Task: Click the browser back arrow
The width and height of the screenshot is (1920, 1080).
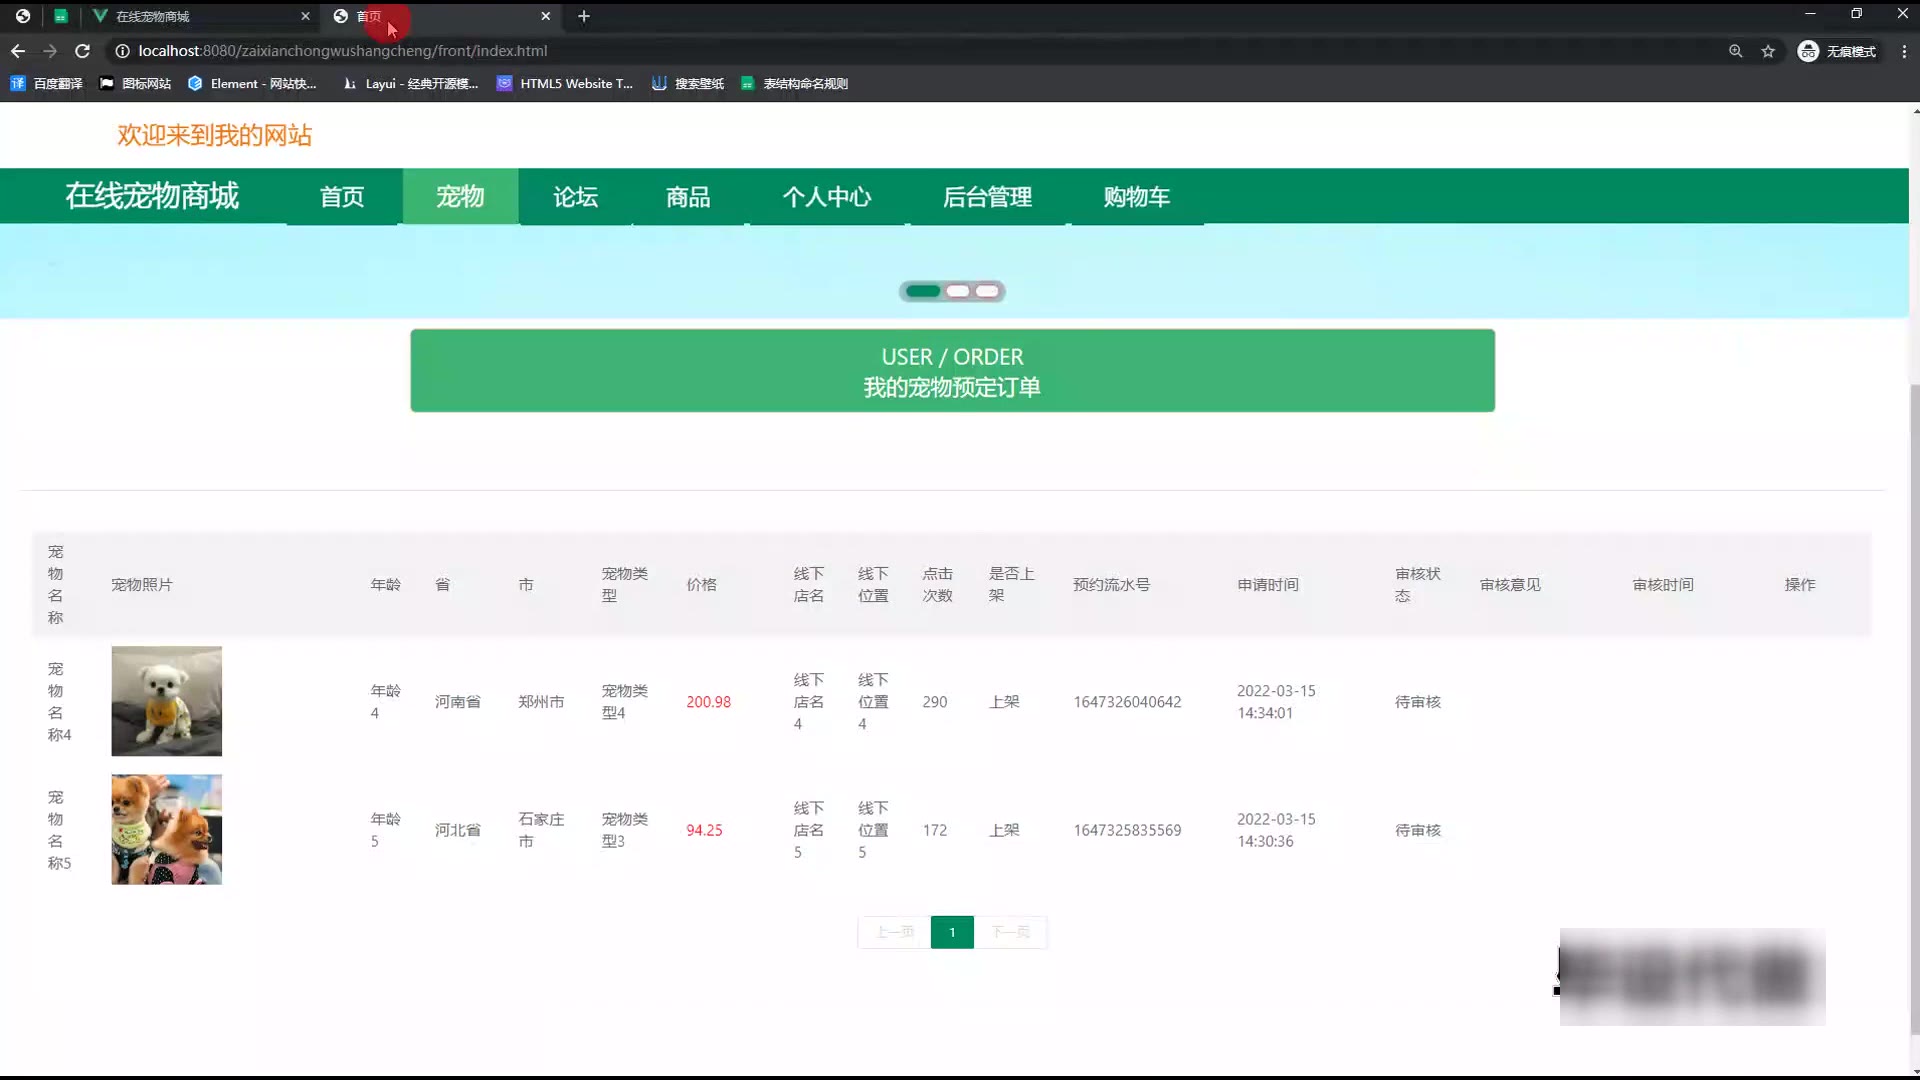Action: 18,51
